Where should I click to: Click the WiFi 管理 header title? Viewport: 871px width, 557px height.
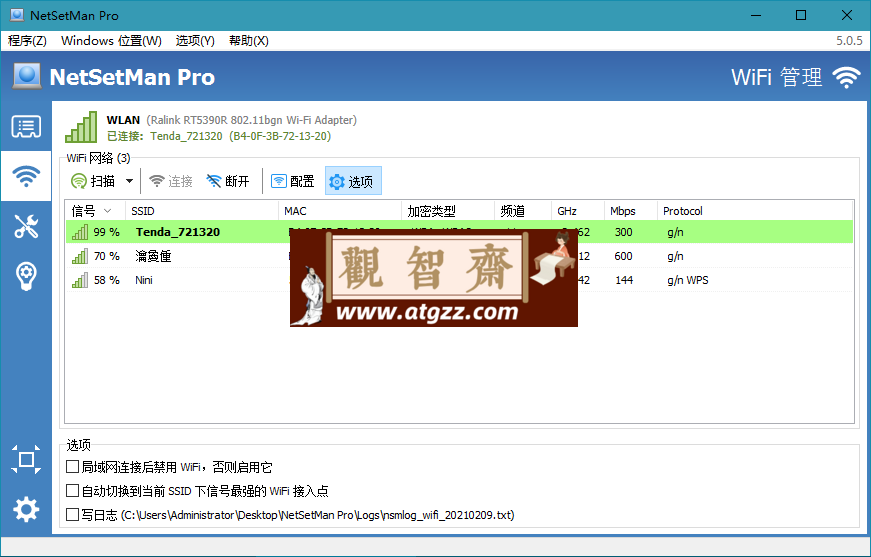point(777,77)
